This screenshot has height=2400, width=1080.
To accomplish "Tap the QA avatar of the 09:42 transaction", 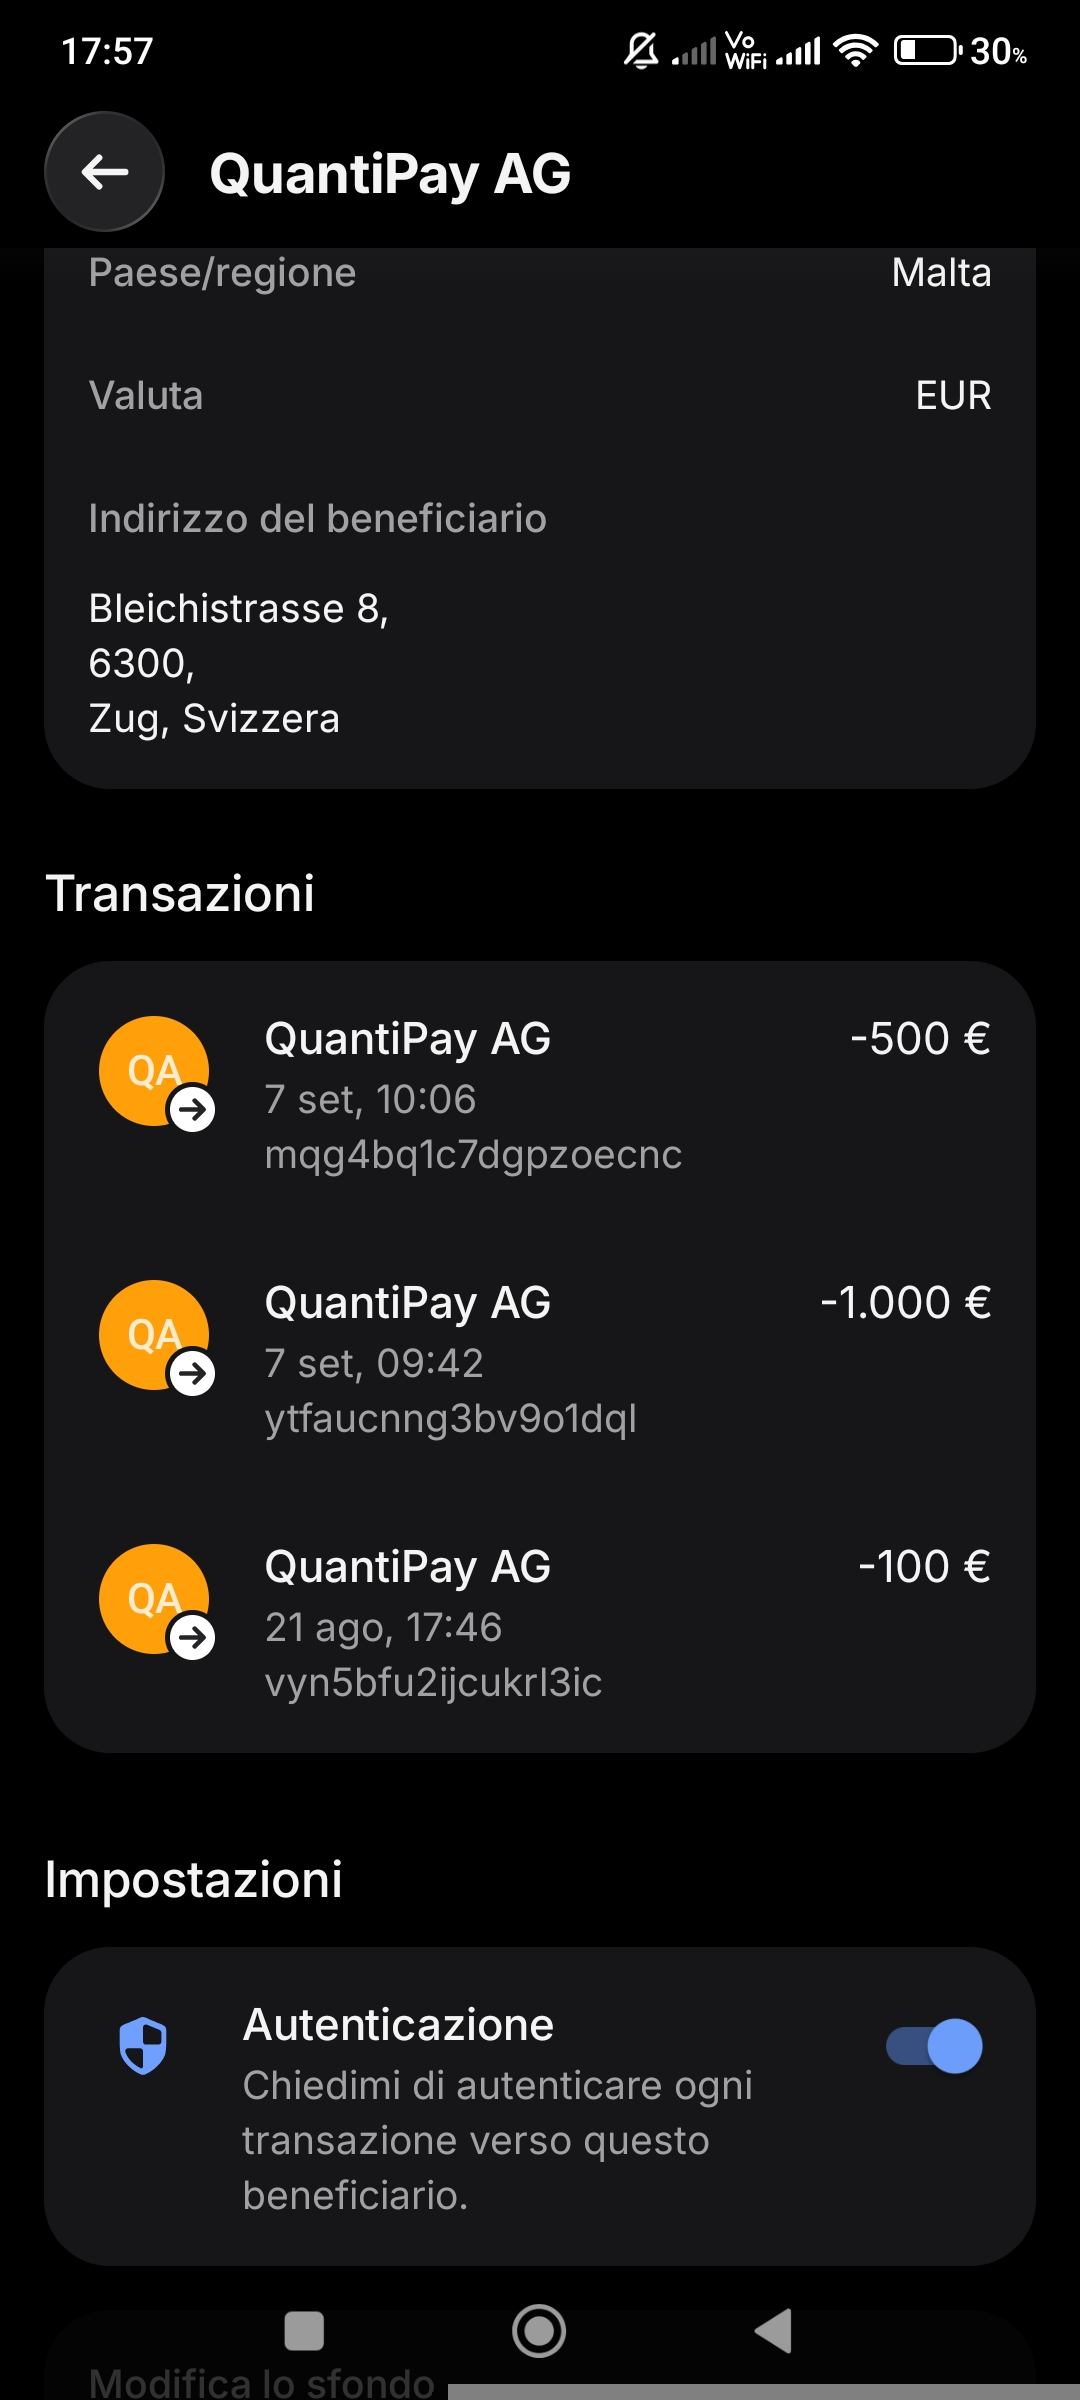I will [x=155, y=1336].
